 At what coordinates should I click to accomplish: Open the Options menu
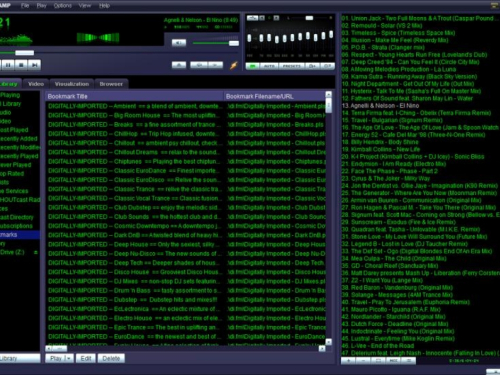[x=63, y=6]
